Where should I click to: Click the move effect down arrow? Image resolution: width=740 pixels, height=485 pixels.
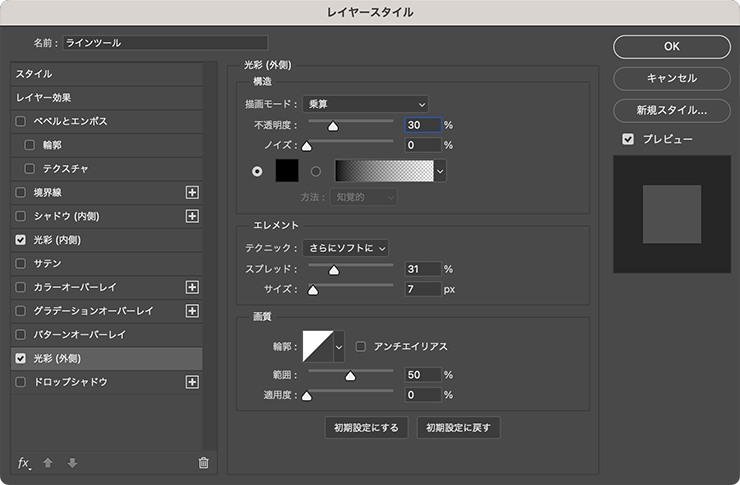point(72,463)
